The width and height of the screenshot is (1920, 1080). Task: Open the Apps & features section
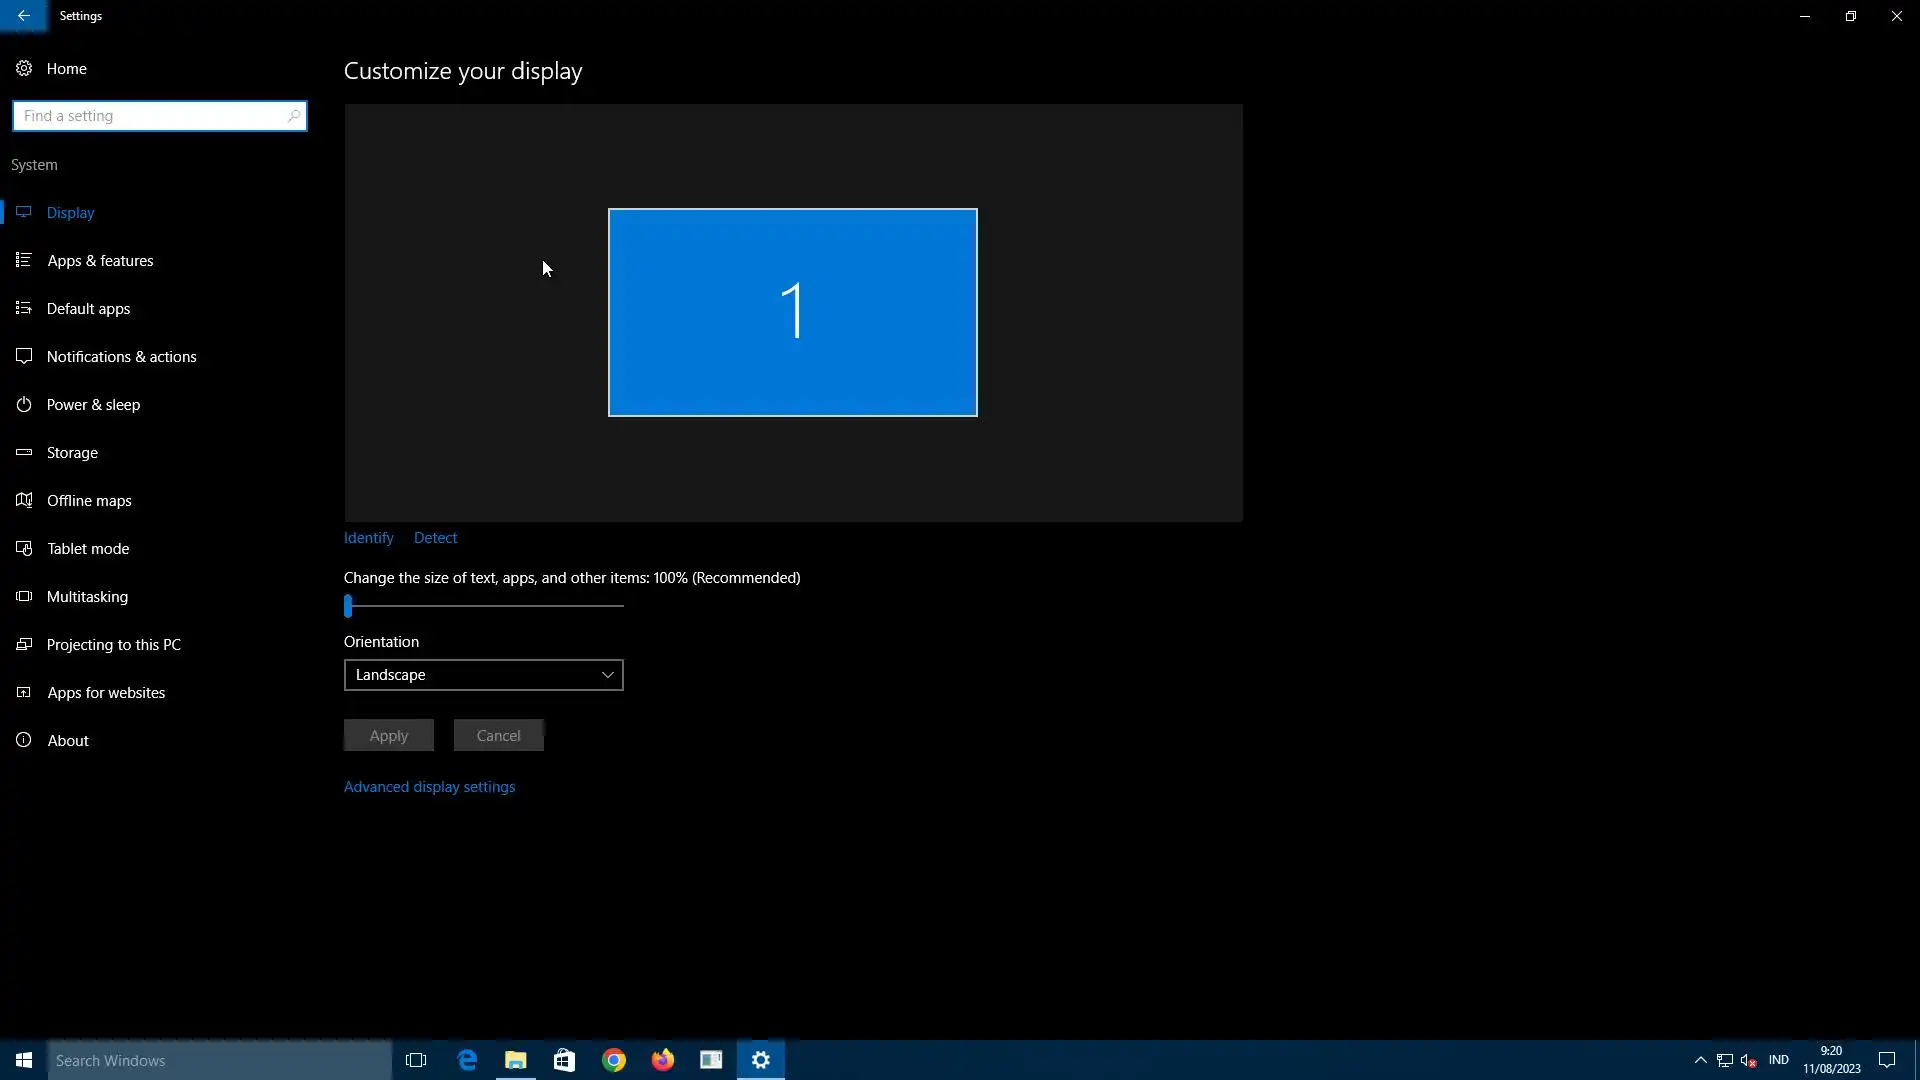click(x=100, y=260)
